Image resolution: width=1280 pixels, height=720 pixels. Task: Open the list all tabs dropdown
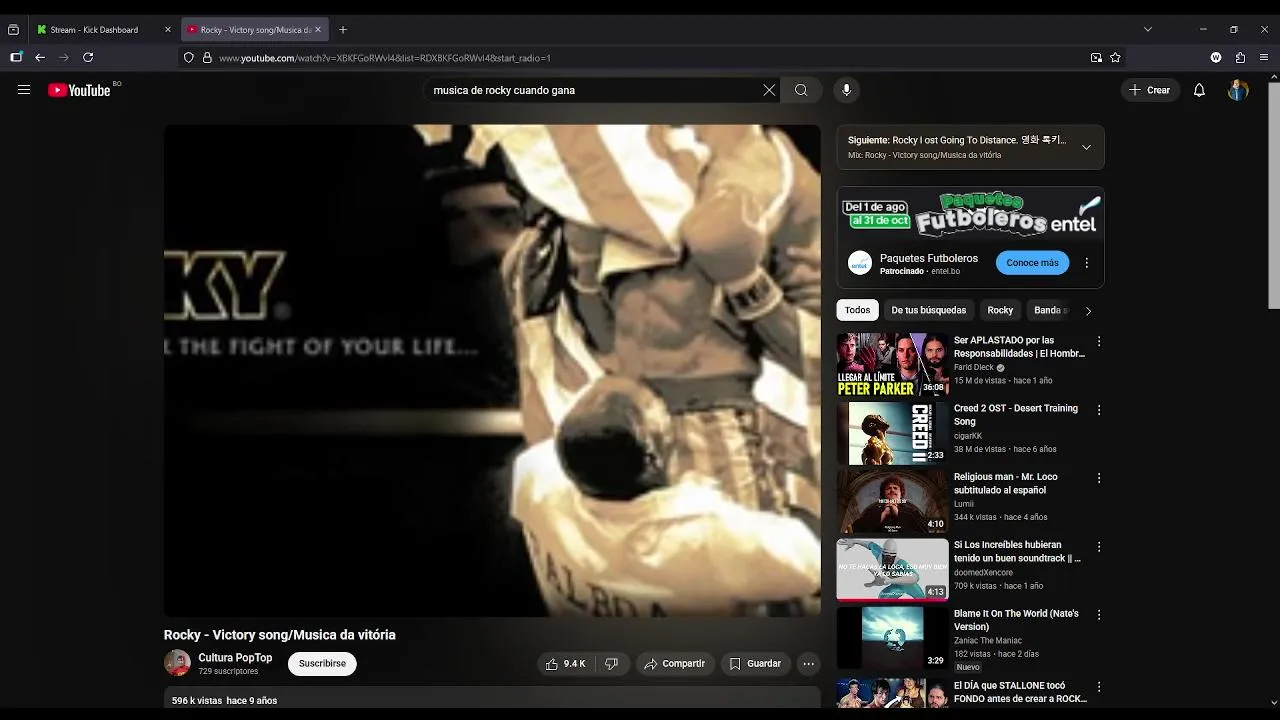coord(1147,30)
